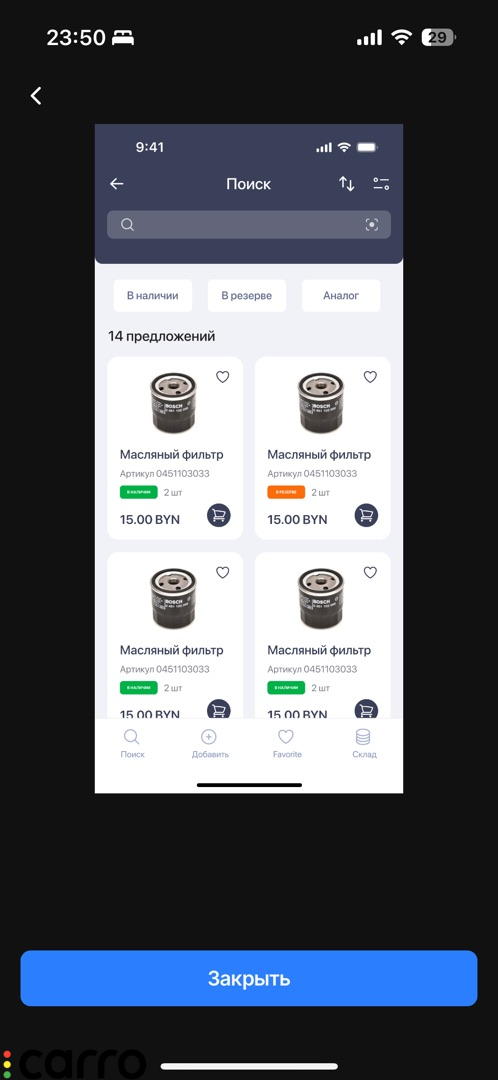
Task: Switch to the Добавить tab
Action: click(x=209, y=743)
